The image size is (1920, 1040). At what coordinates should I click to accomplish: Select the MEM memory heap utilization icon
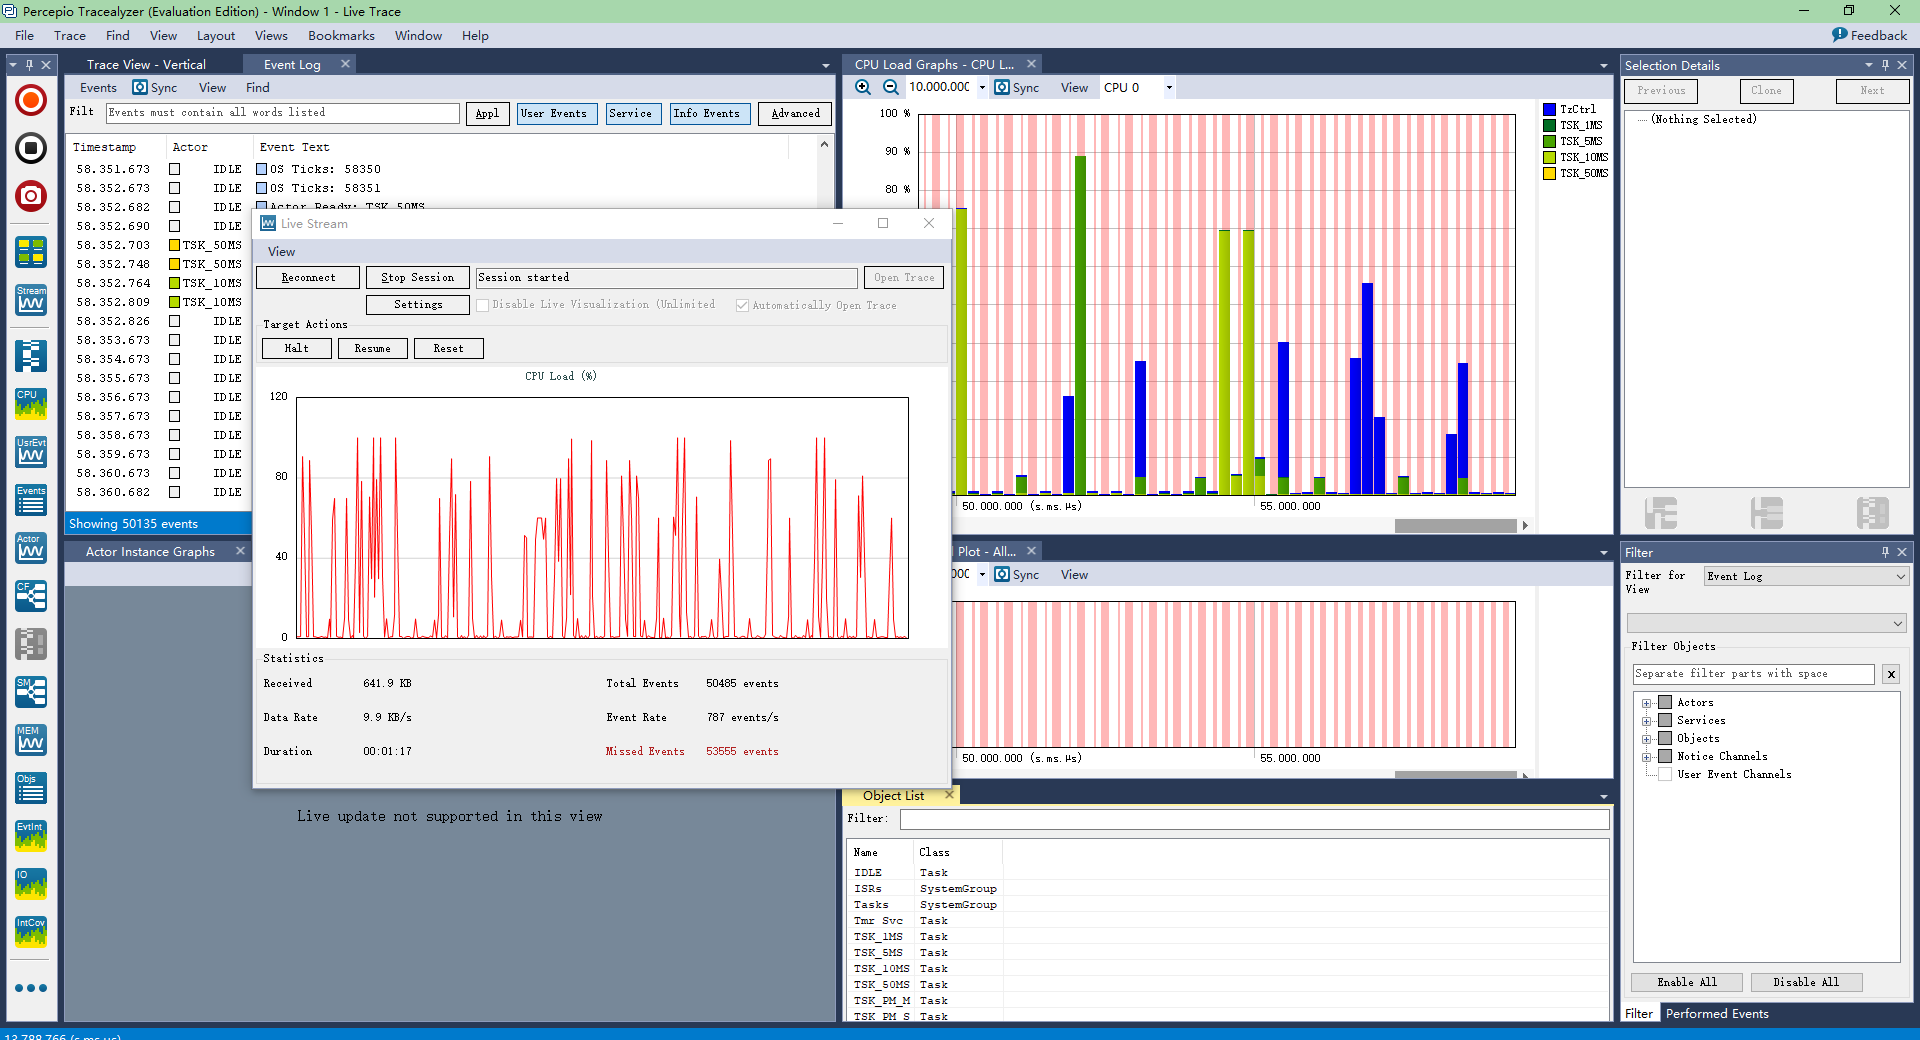click(30, 740)
